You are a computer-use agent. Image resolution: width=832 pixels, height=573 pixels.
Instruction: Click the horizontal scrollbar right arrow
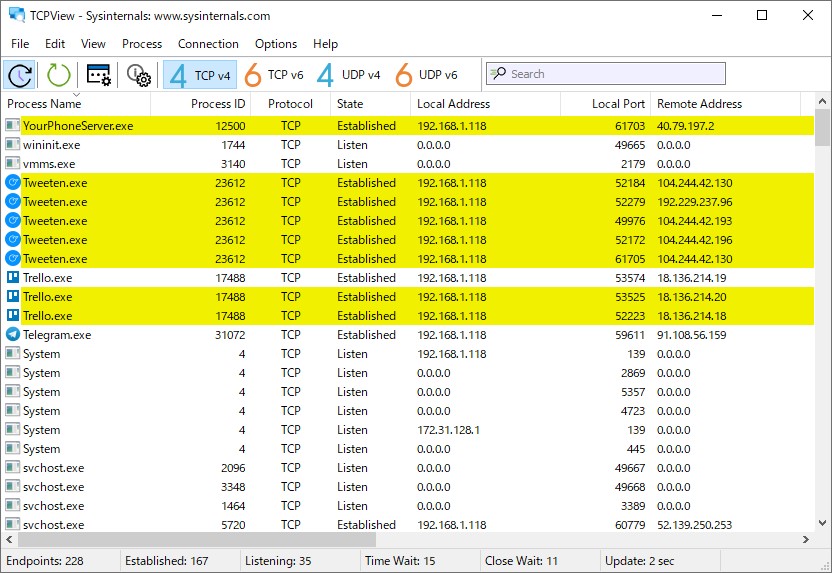point(806,540)
